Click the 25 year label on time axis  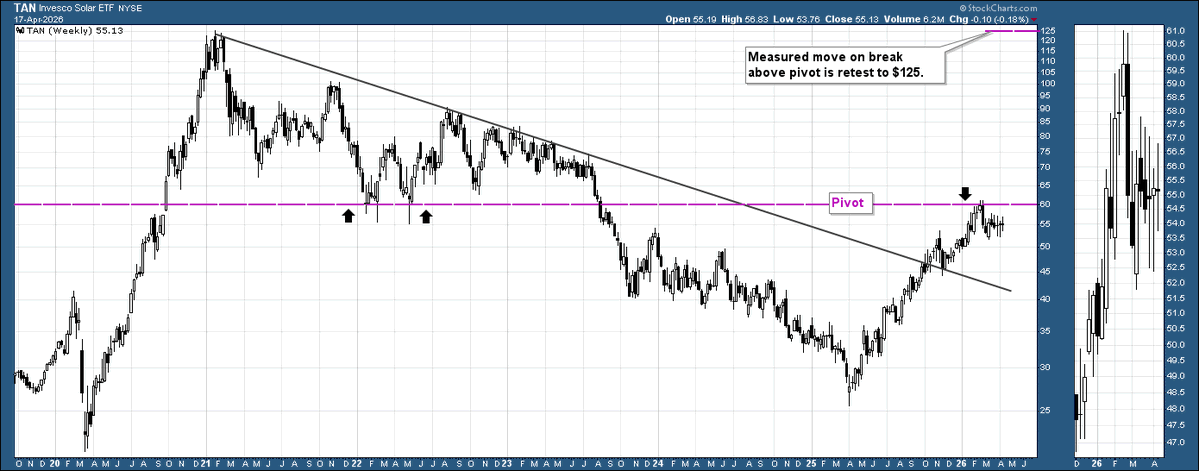[811, 463]
